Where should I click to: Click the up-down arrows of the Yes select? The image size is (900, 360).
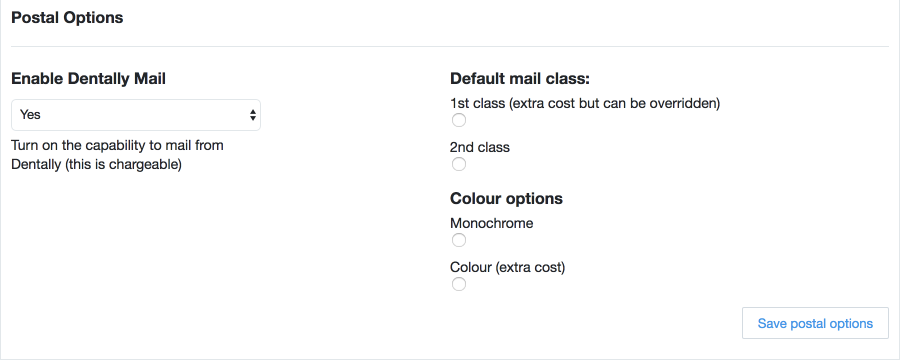coord(253,115)
